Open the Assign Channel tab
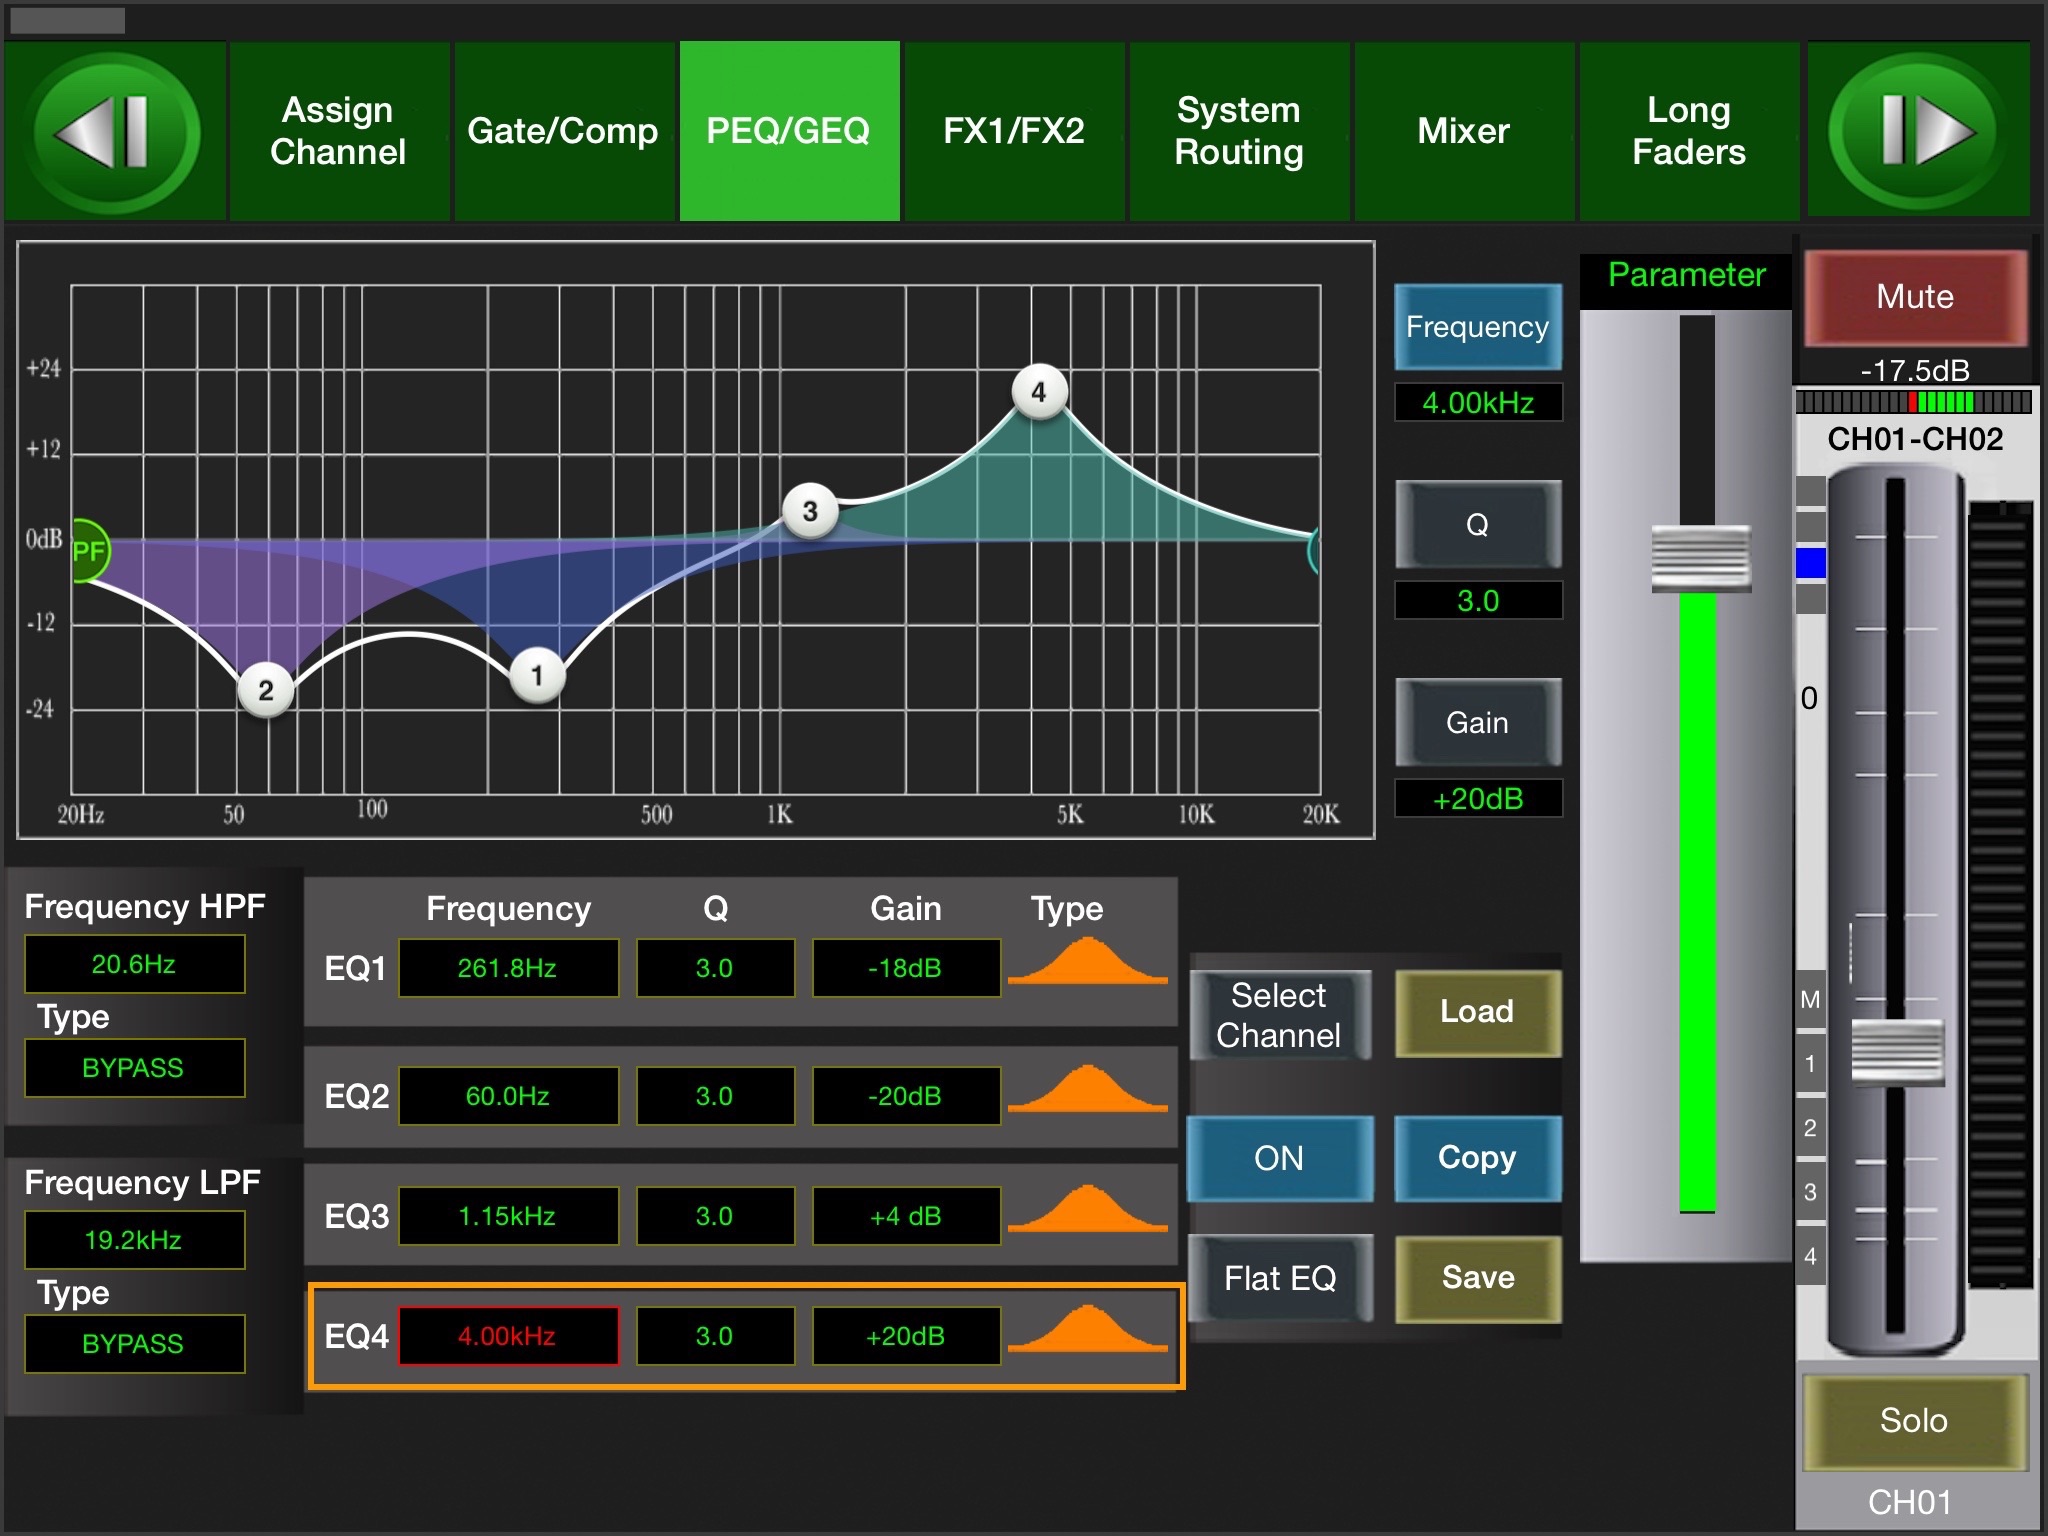Viewport: 2048px width, 1536px height. [x=339, y=131]
